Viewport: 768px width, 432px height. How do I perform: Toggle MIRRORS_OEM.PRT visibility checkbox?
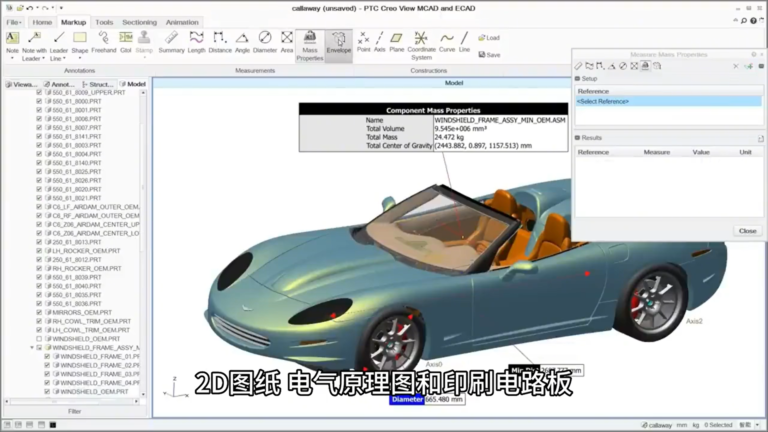pos(39,312)
